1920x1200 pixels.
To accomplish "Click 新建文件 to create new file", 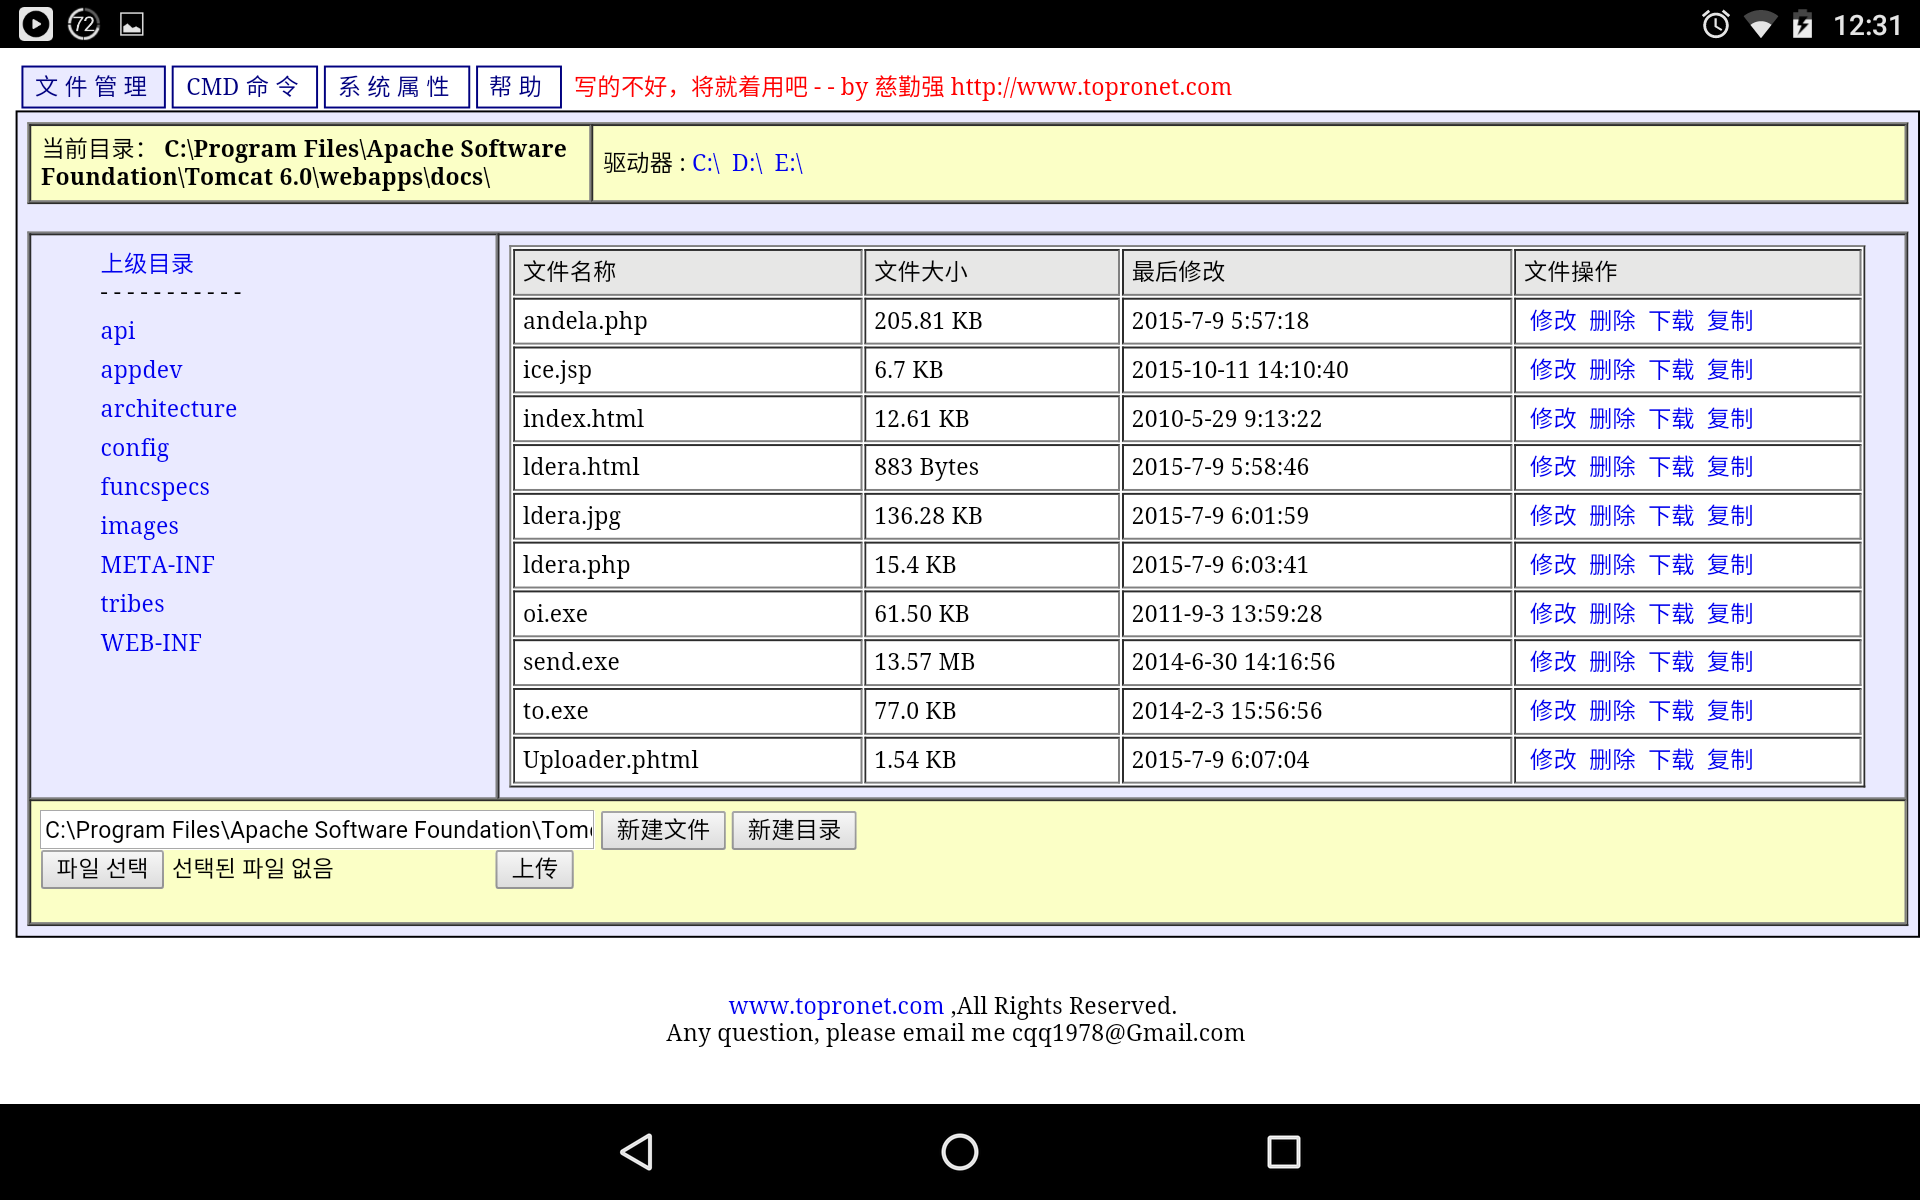I will pyautogui.click(x=661, y=831).
